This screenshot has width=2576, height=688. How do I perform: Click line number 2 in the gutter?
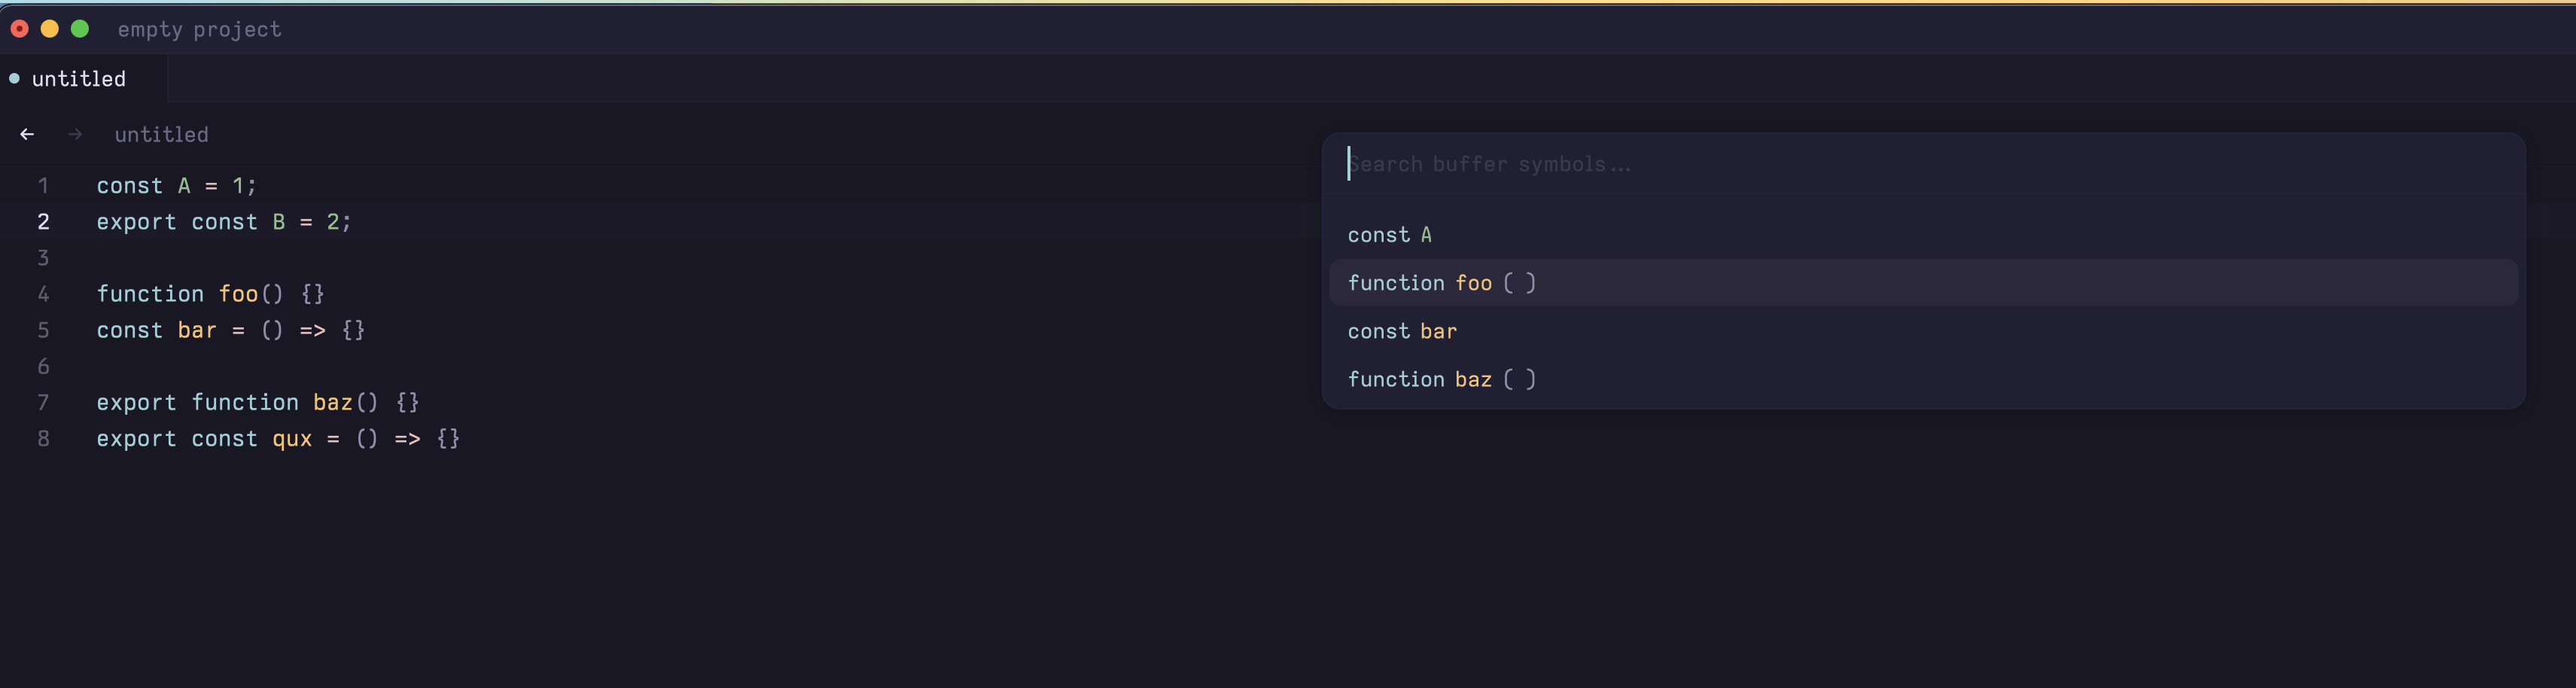(x=43, y=222)
